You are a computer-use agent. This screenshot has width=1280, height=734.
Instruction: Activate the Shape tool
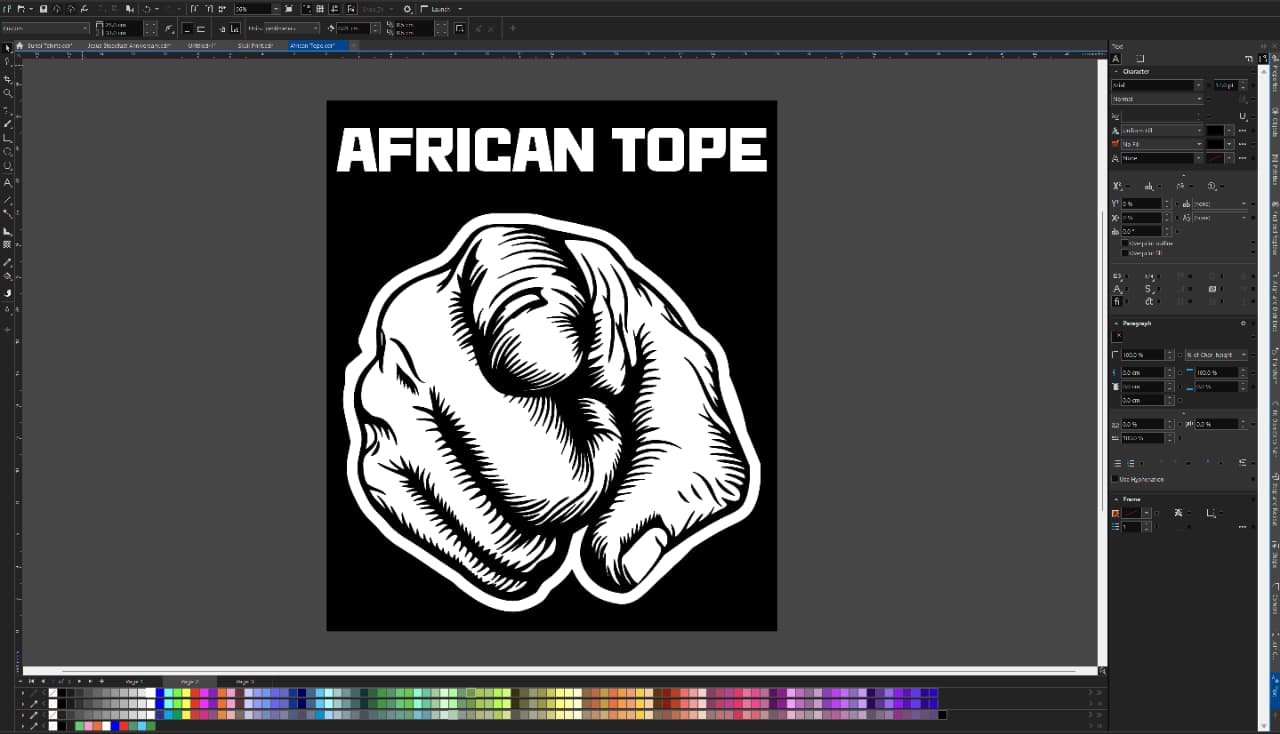tap(6, 61)
